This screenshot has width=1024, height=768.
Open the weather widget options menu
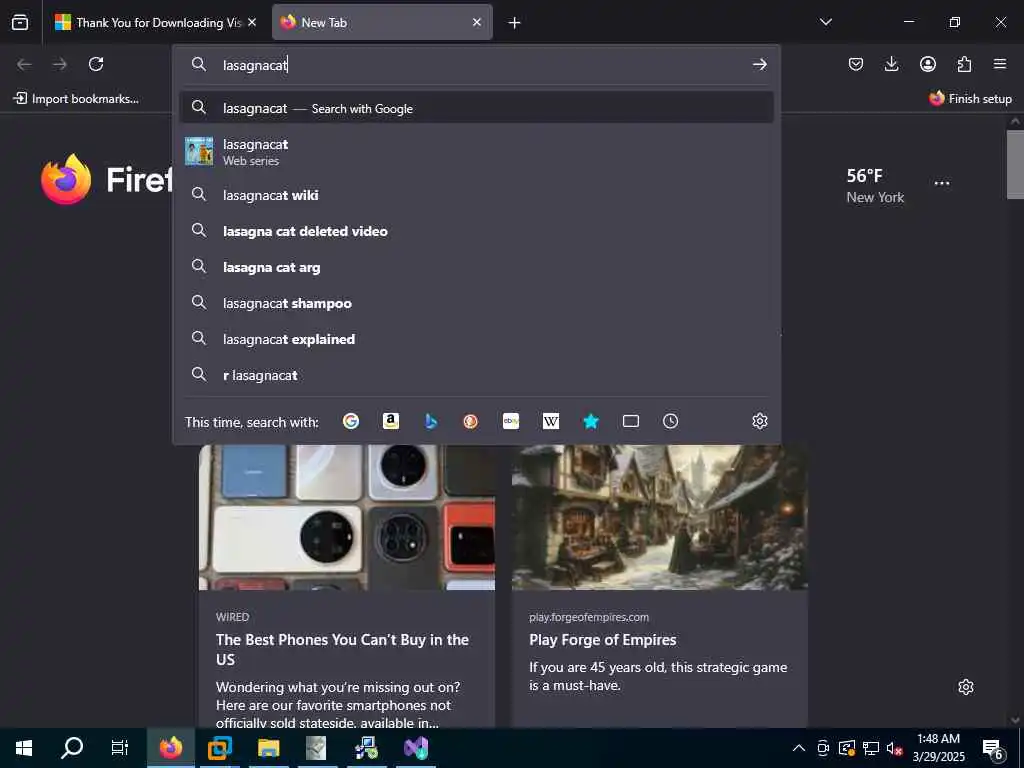click(942, 184)
